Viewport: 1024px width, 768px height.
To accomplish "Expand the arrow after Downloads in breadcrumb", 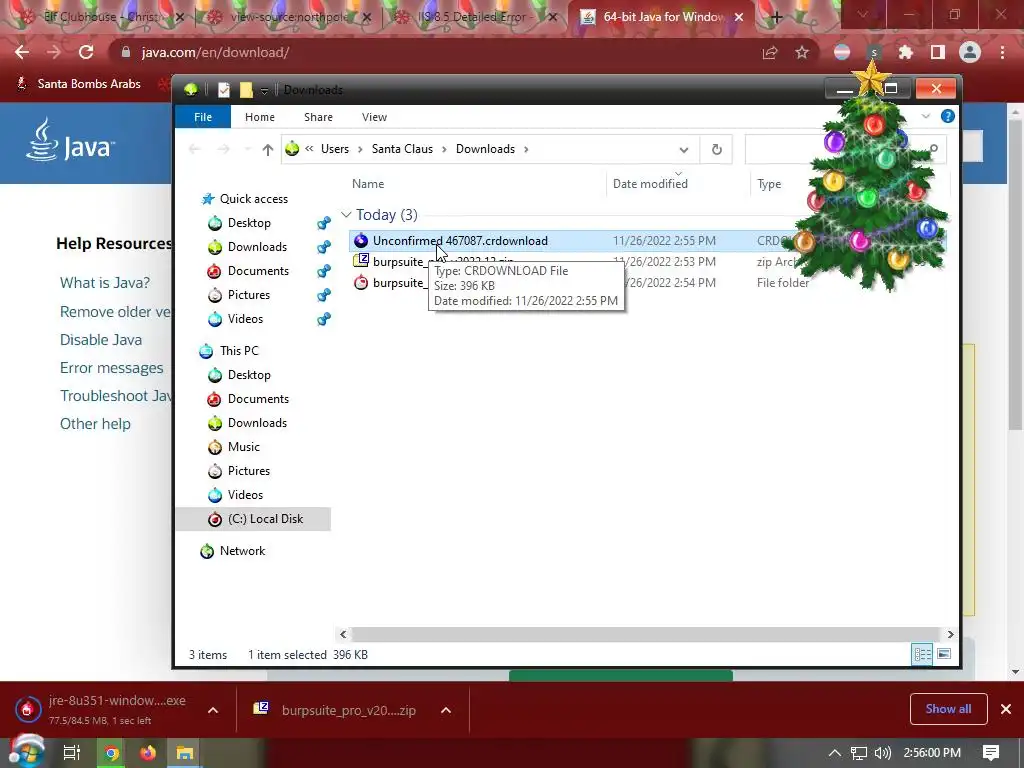I will (526, 149).
